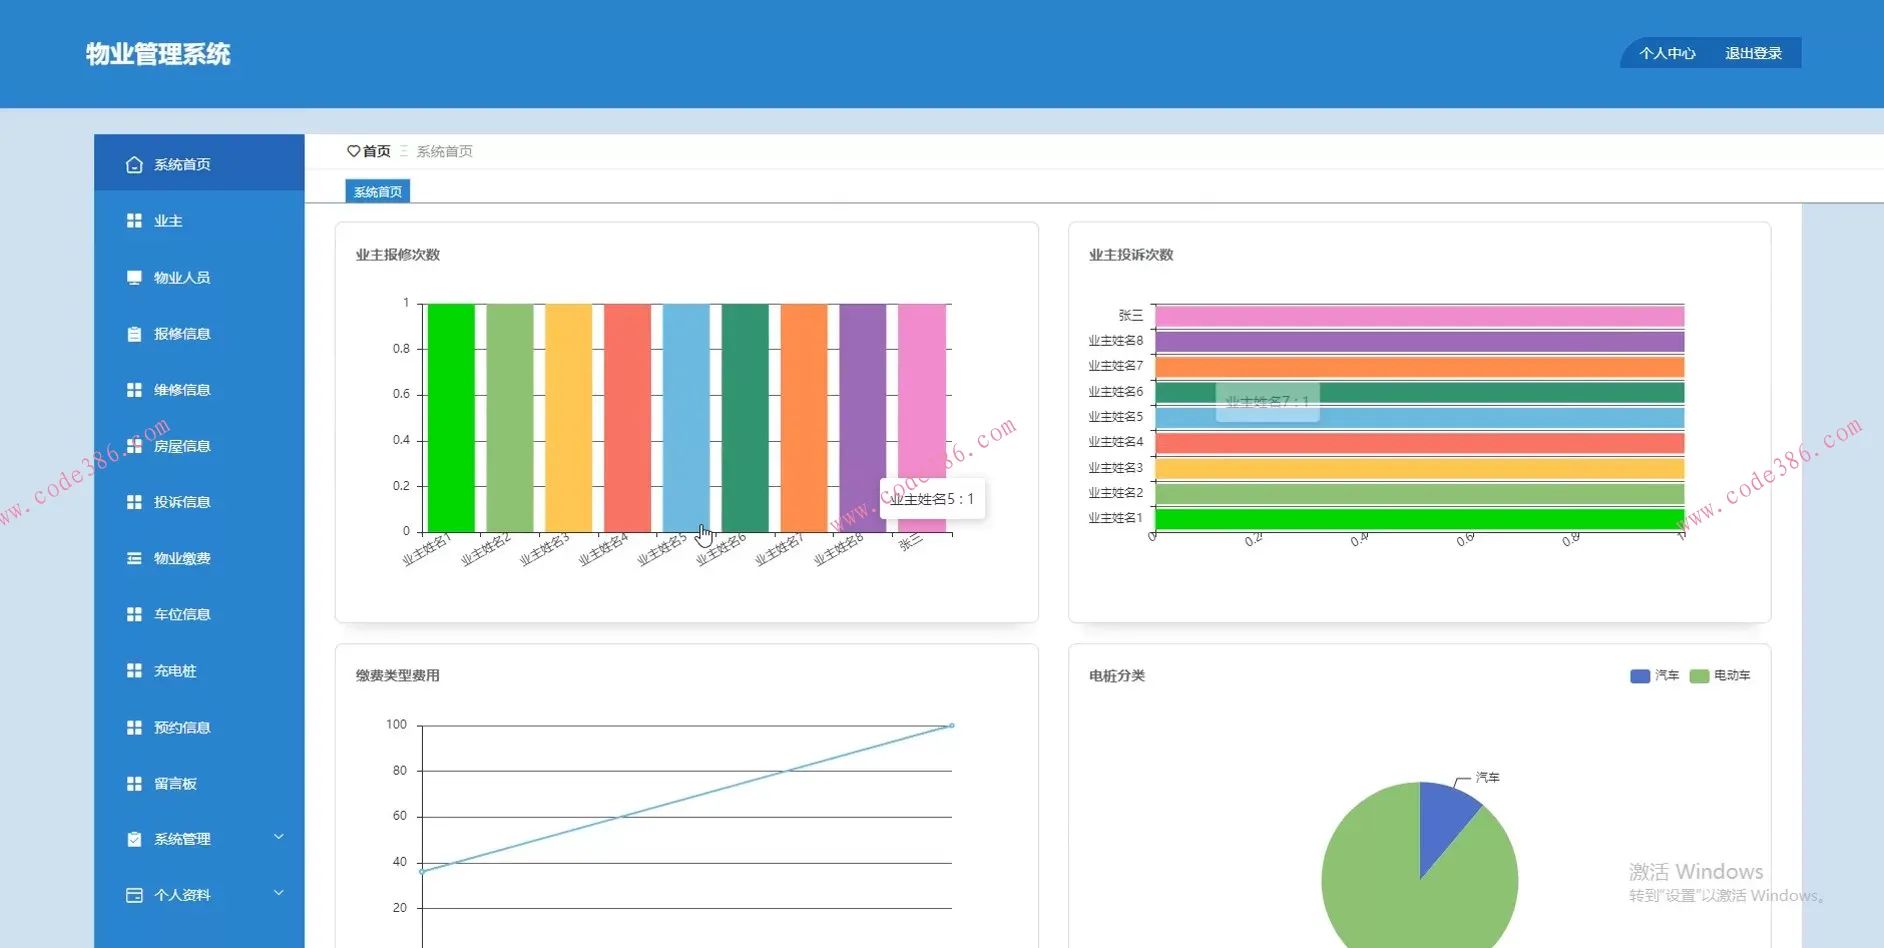Click the clipboard icon beside 报修信息

(x=134, y=334)
